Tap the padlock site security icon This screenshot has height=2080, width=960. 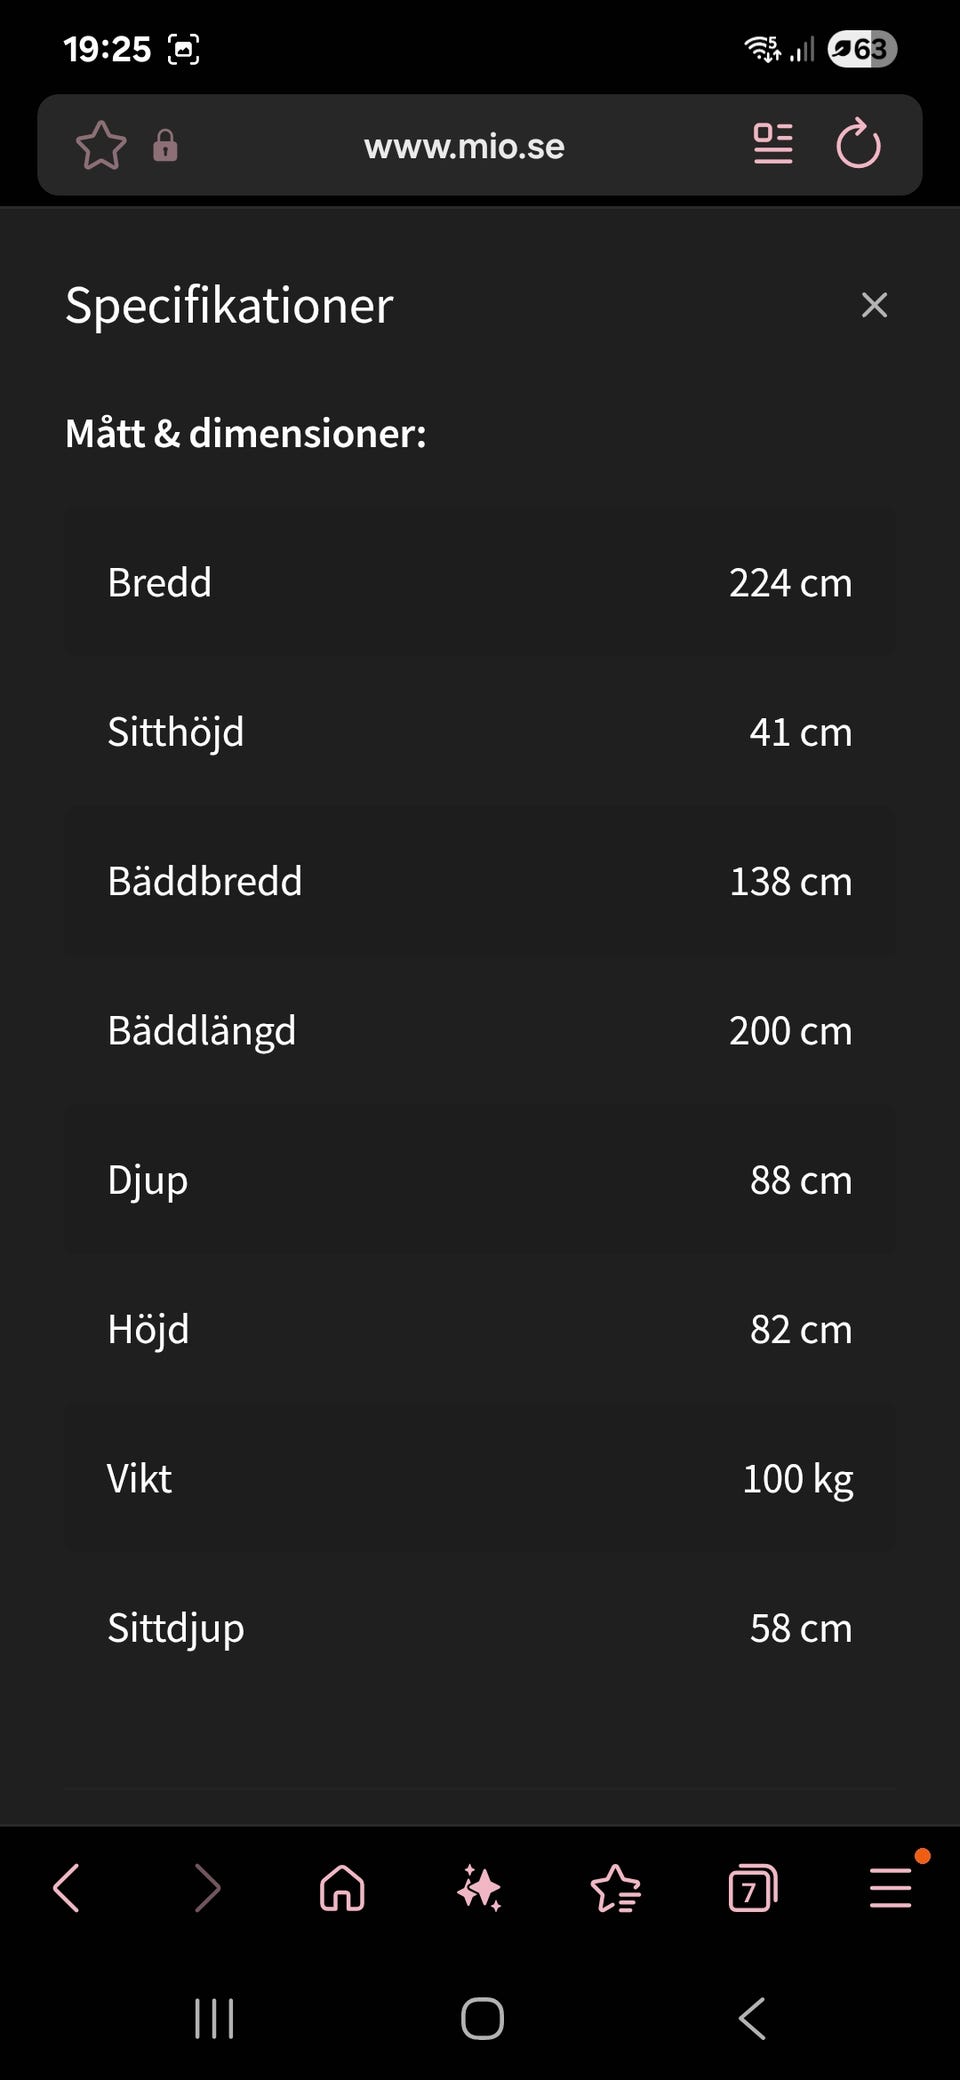click(x=165, y=146)
